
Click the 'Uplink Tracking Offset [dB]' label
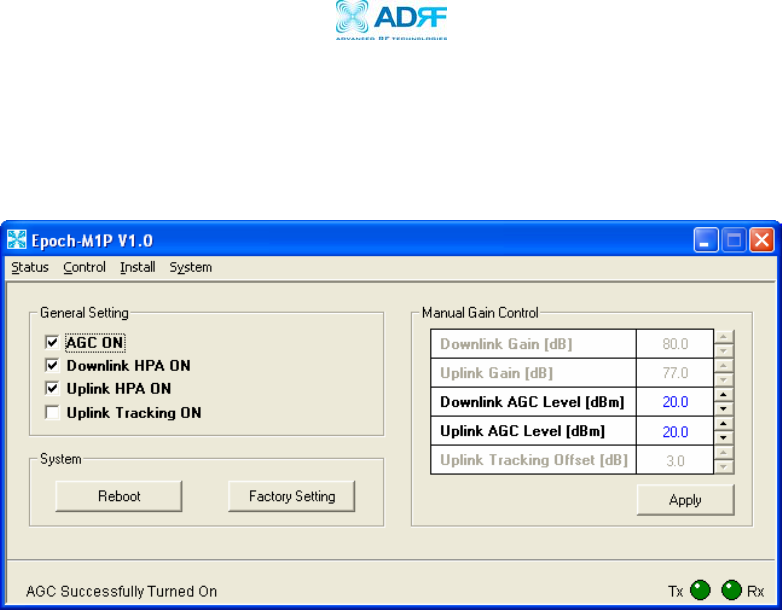coord(534,460)
